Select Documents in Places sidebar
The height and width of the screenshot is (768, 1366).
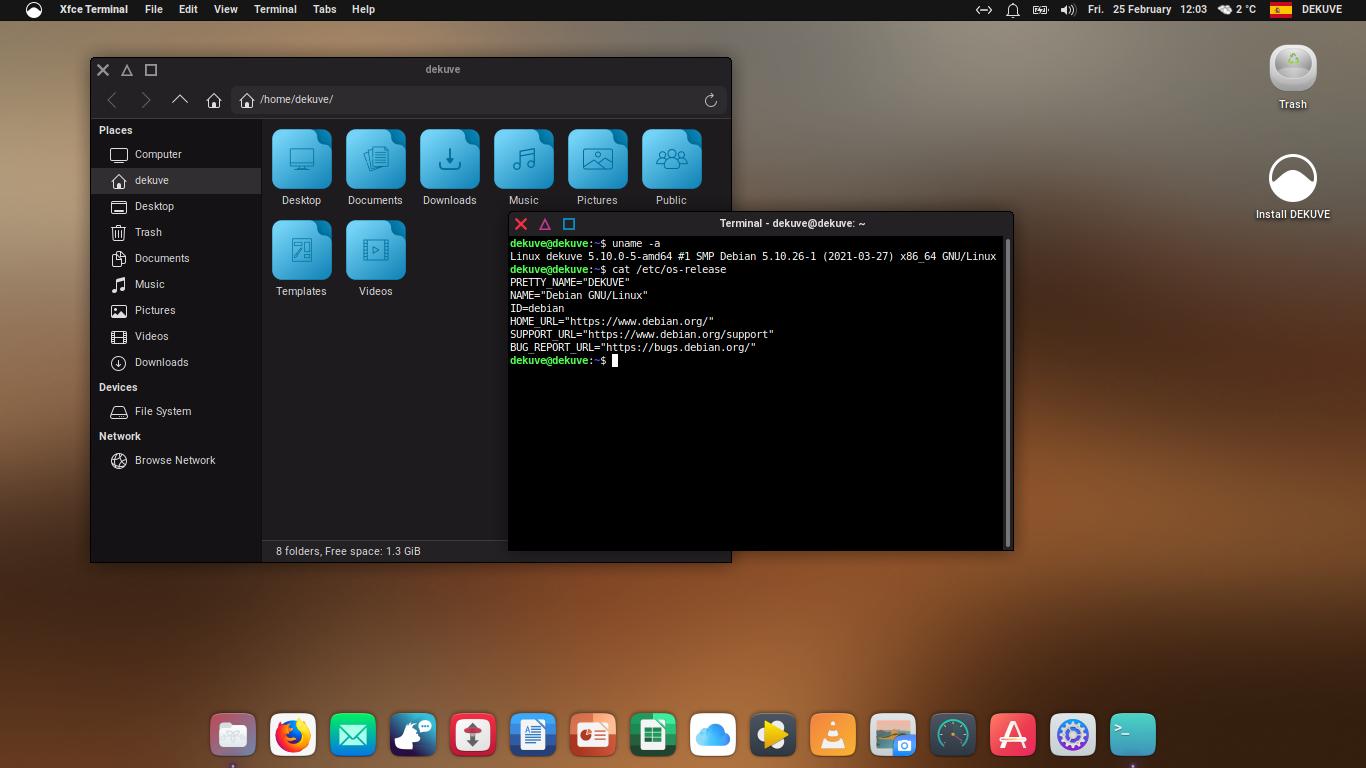pyautogui.click(x=176, y=258)
